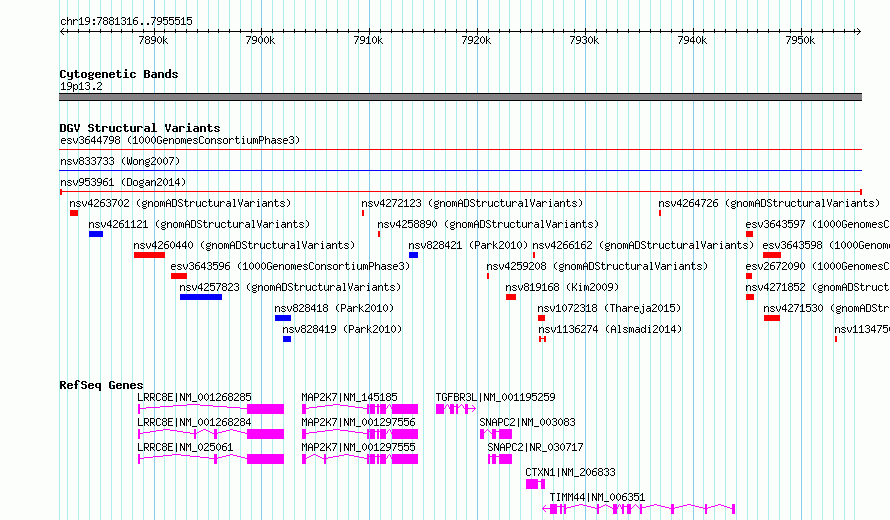Select the TIMM44 NM_006351 gene label

[597, 497]
